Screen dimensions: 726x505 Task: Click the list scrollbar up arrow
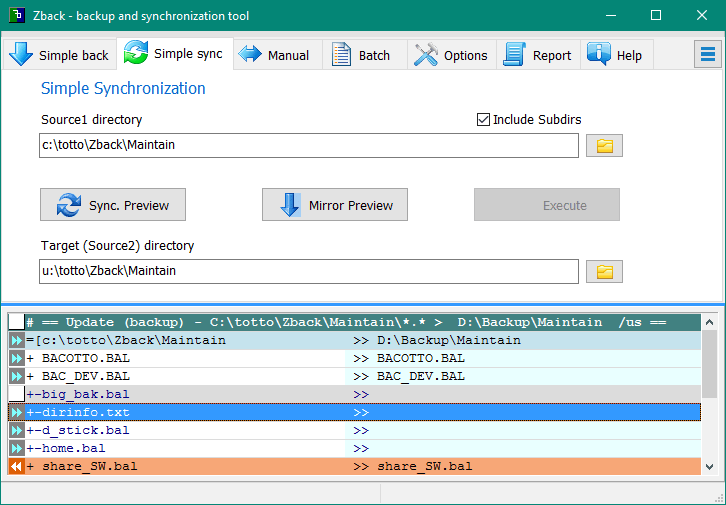click(709, 322)
